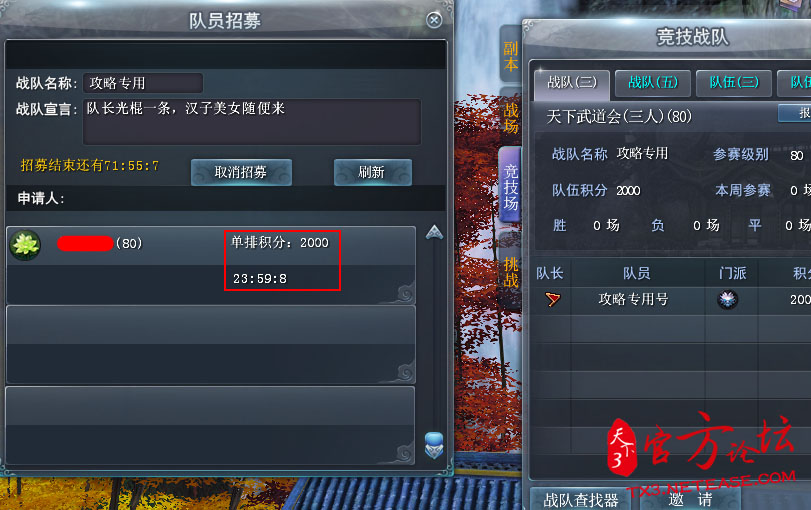Open the 副本 side tab
Screen dimensions: 811x510
point(510,56)
